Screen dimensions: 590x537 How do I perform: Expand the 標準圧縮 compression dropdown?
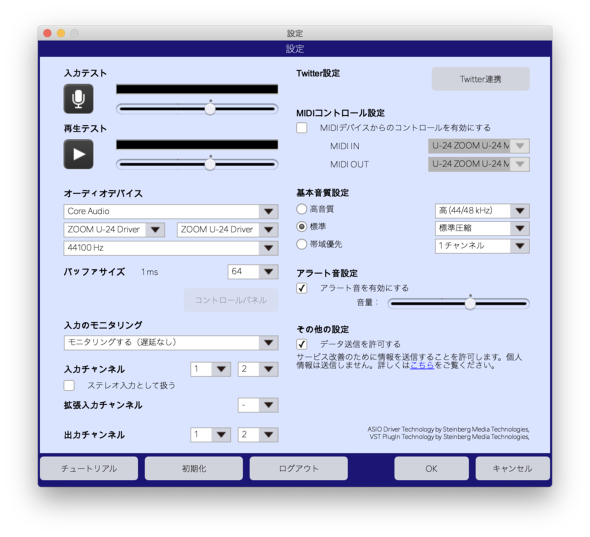(482, 228)
